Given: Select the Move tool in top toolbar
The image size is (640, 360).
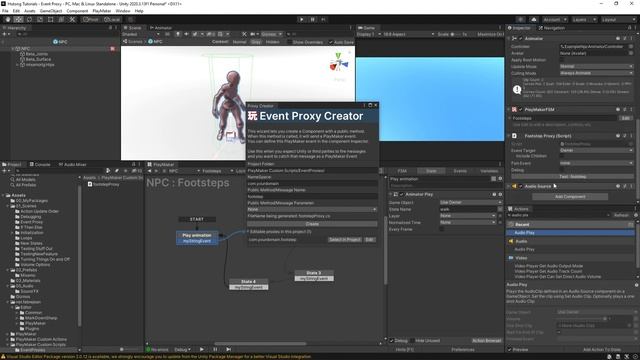Looking at the screenshot, I should 18,19.
